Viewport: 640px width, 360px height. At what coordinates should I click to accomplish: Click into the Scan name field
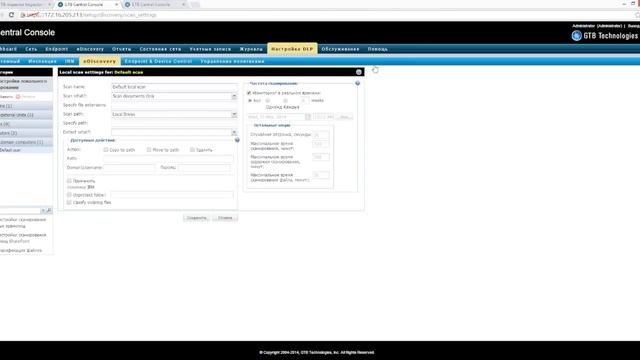(x=174, y=87)
